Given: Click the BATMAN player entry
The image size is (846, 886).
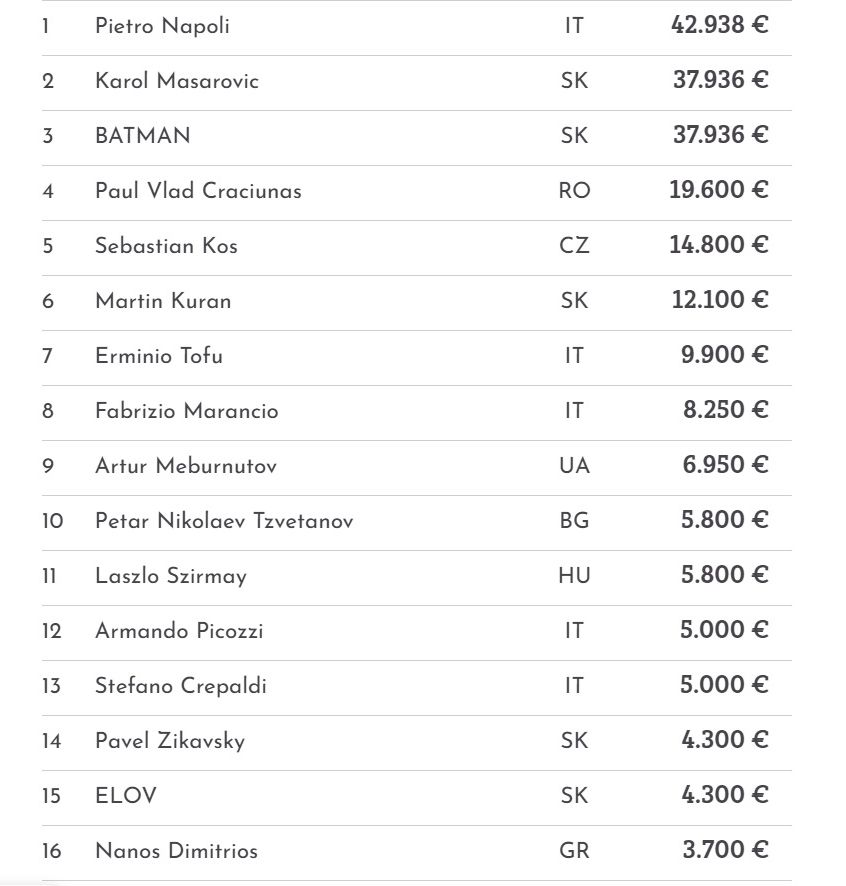Looking at the screenshot, I should click(x=142, y=136).
